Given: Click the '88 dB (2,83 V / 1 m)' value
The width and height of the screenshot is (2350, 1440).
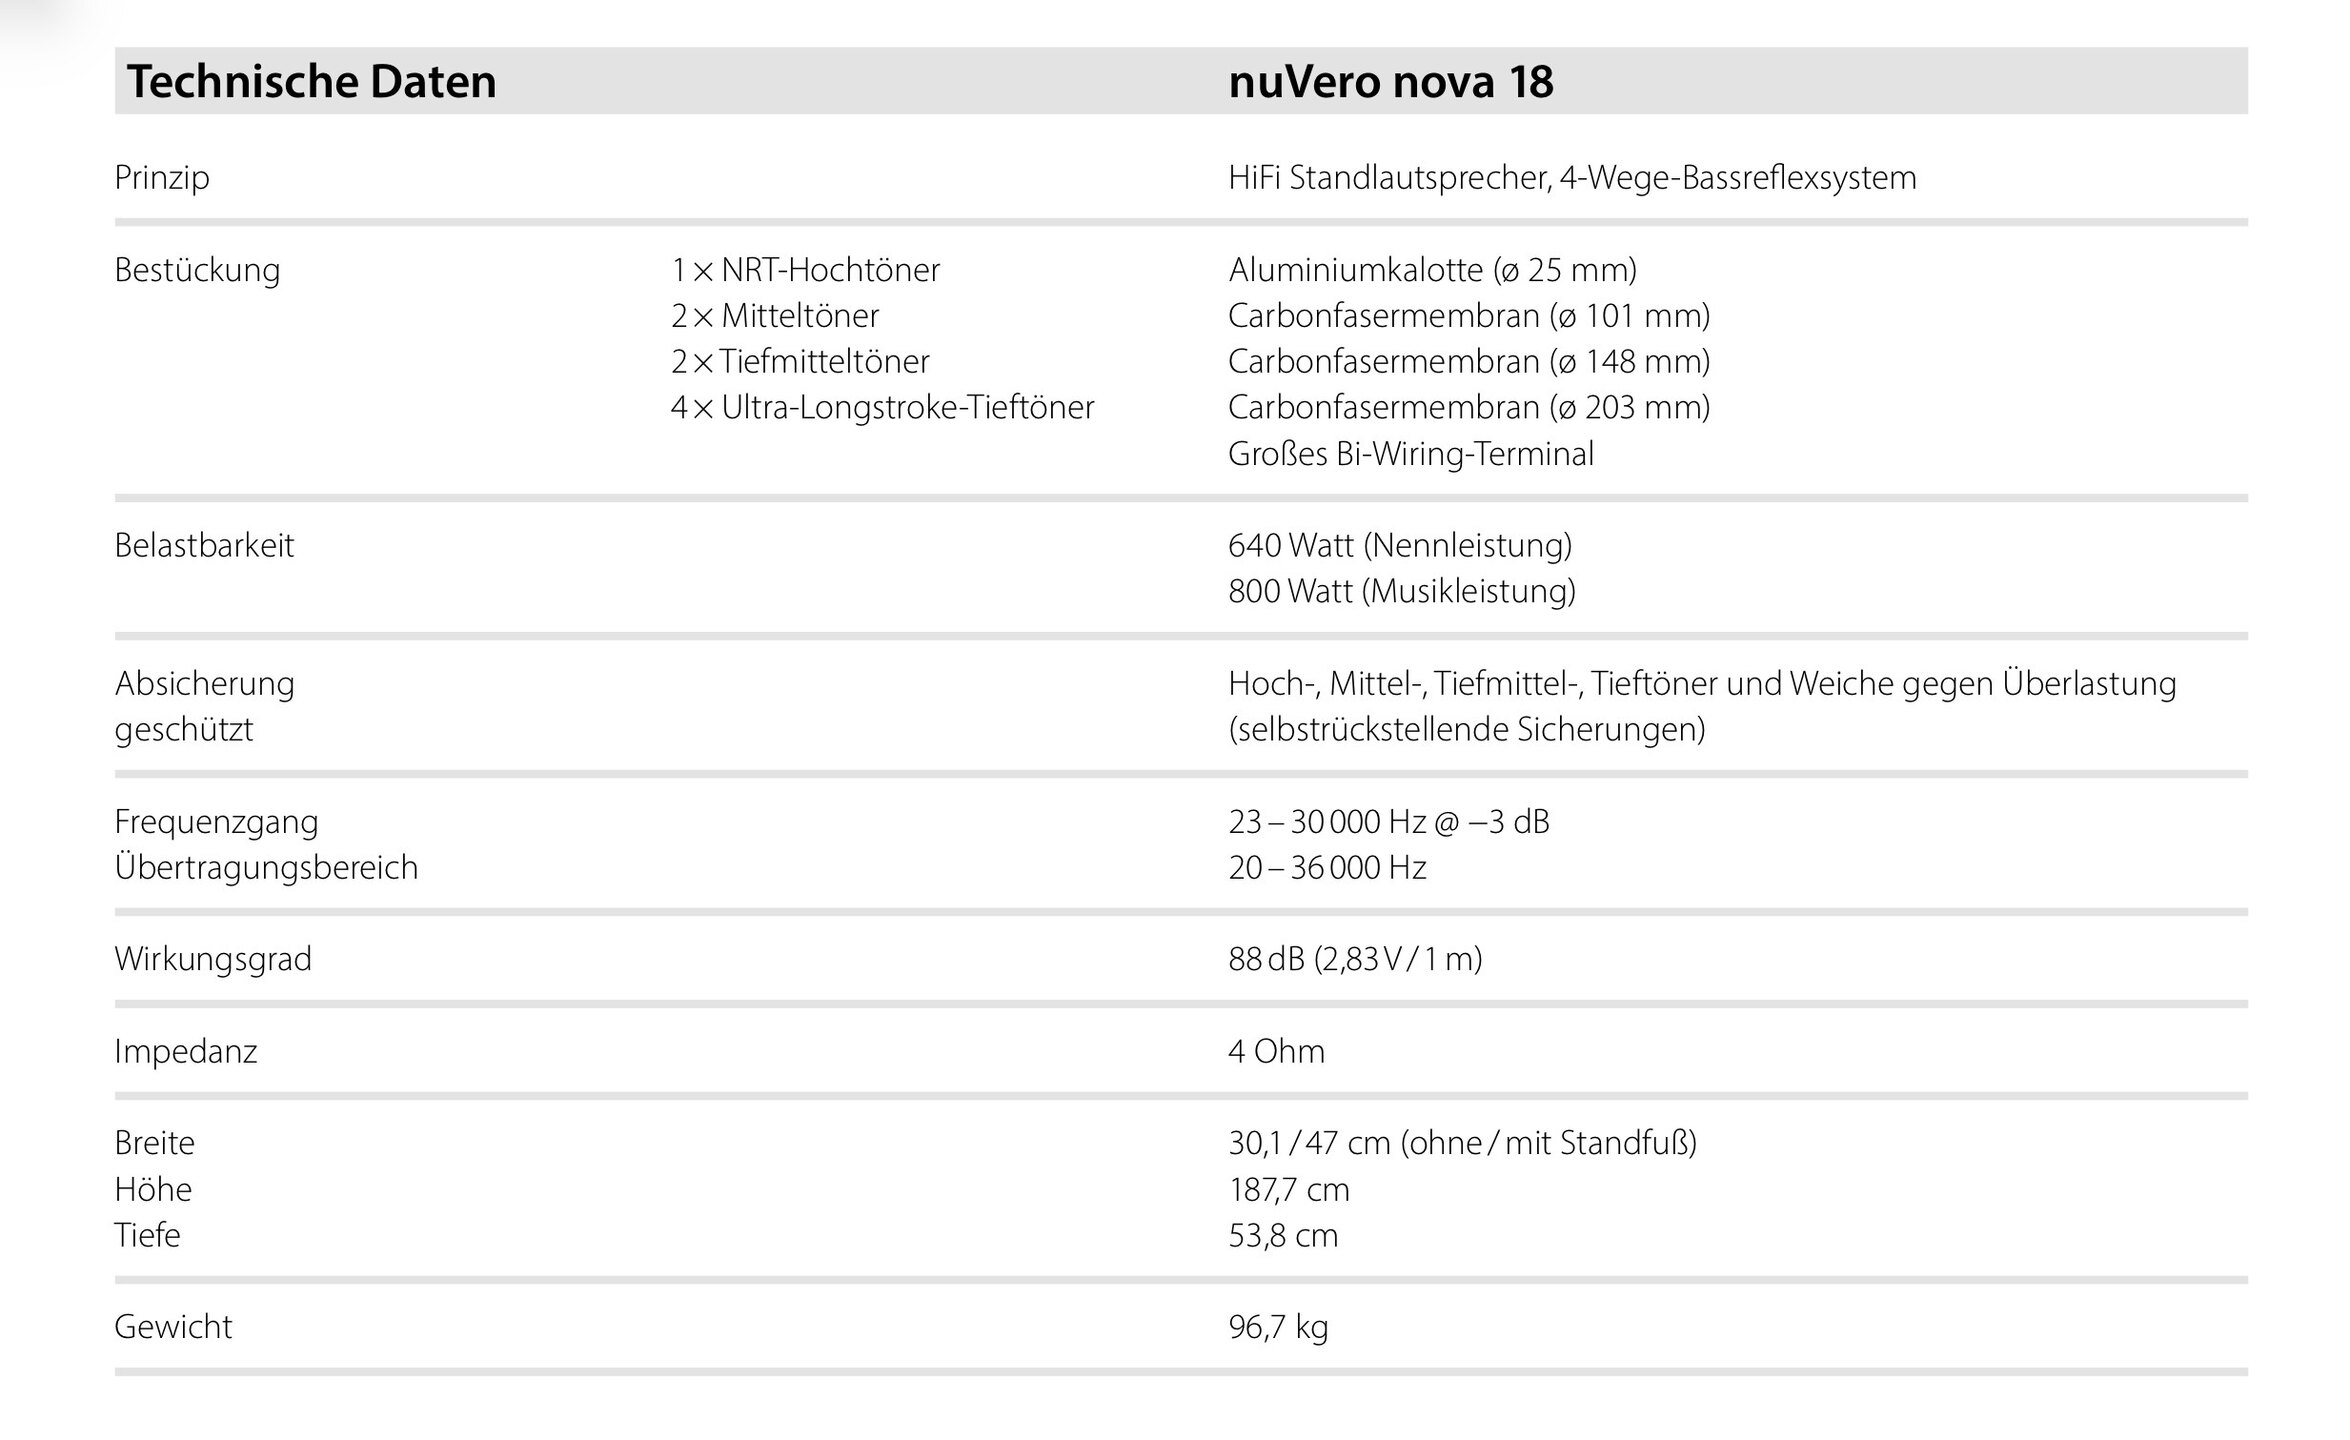Looking at the screenshot, I should click(x=1355, y=959).
